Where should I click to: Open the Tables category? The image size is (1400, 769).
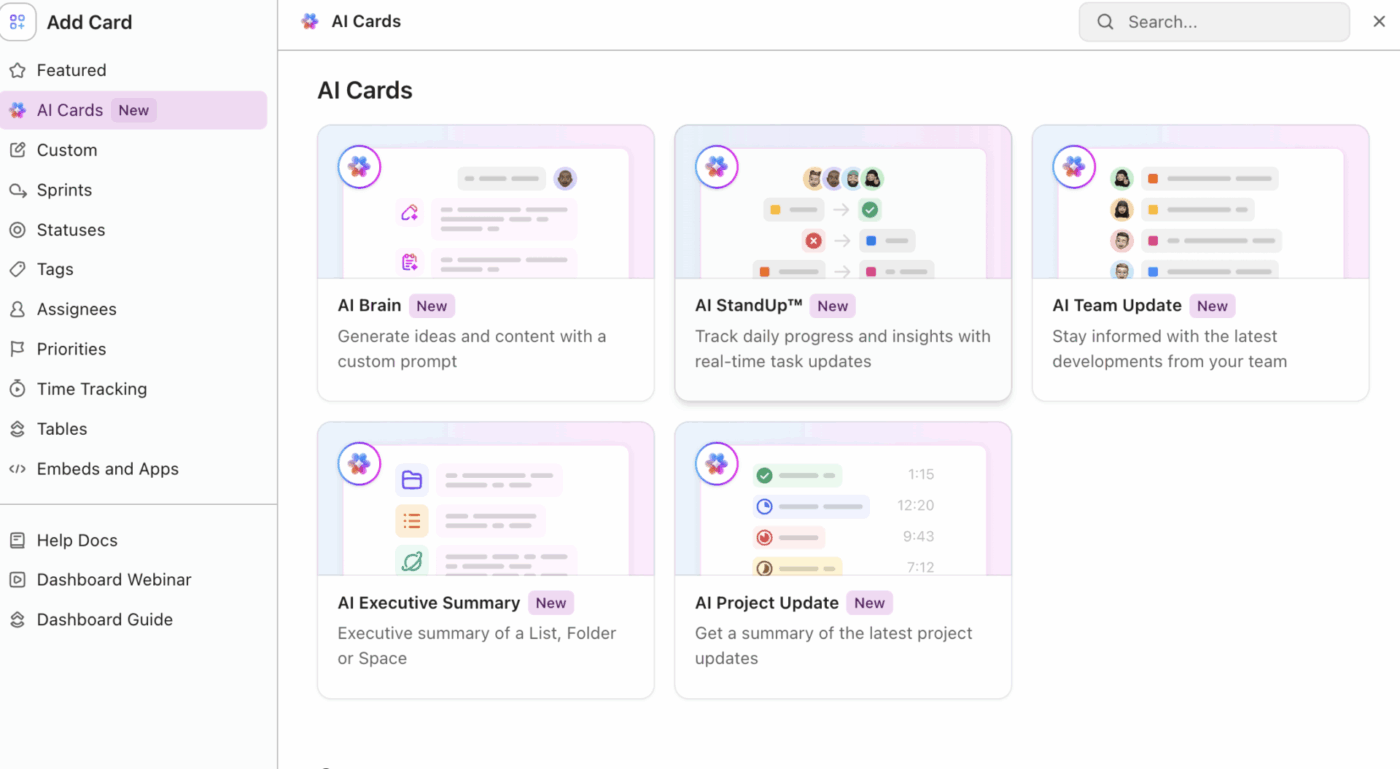(62, 429)
